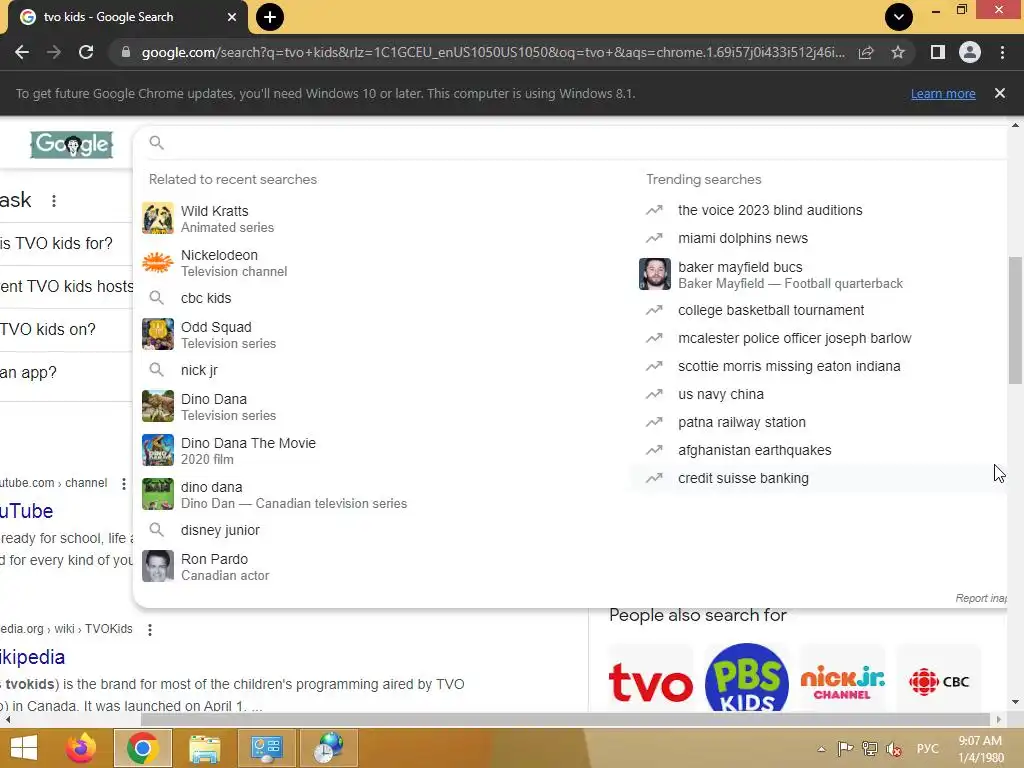Click the address bar URL
The width and height of the screenshot is (1024, 768).
[493, 52]
